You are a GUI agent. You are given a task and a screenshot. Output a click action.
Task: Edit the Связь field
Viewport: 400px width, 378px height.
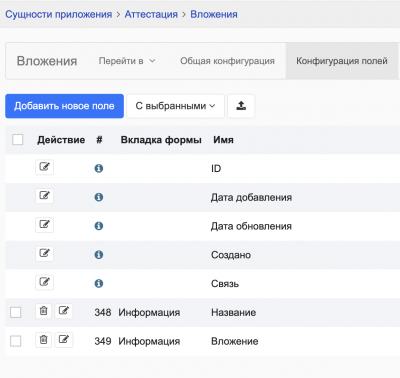pos(44,282)
